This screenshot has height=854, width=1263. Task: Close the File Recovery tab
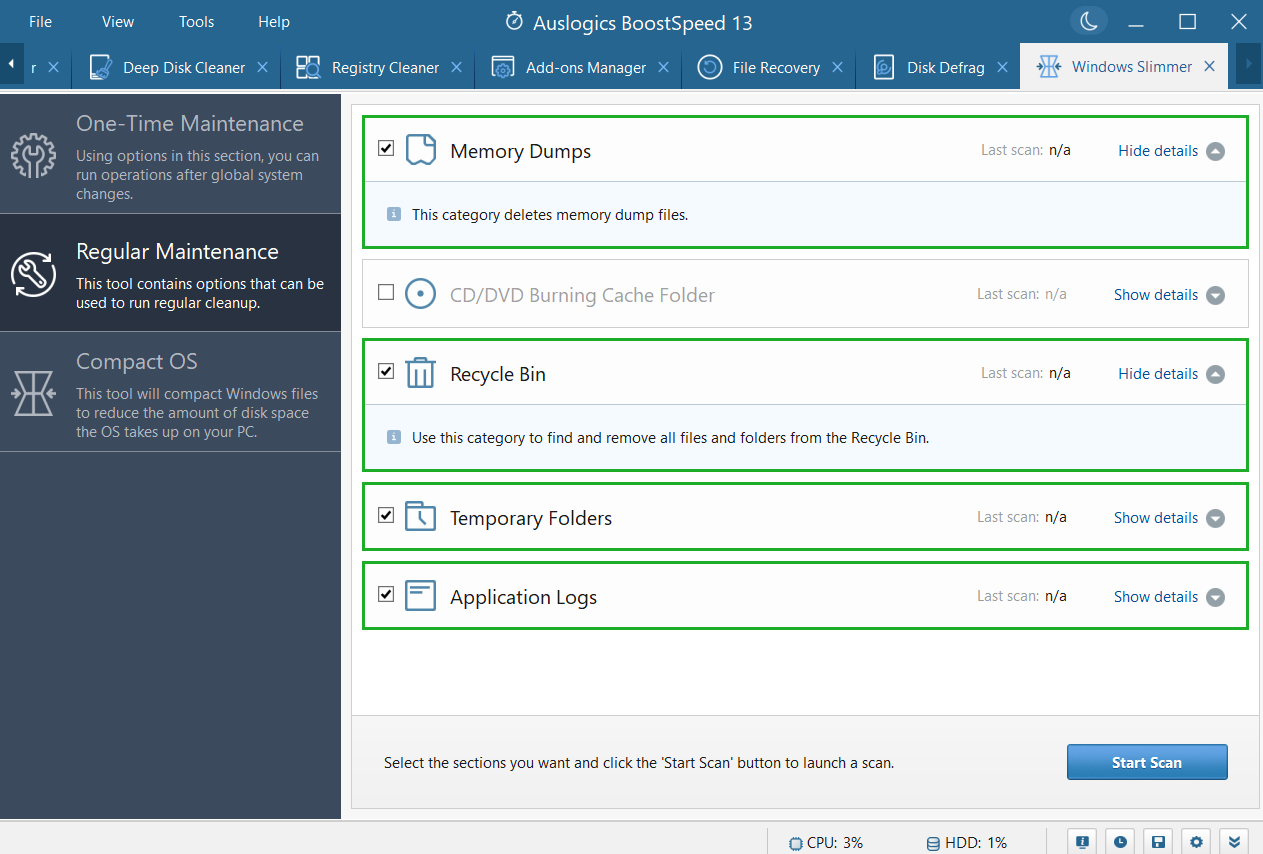[x=837, y=67]
